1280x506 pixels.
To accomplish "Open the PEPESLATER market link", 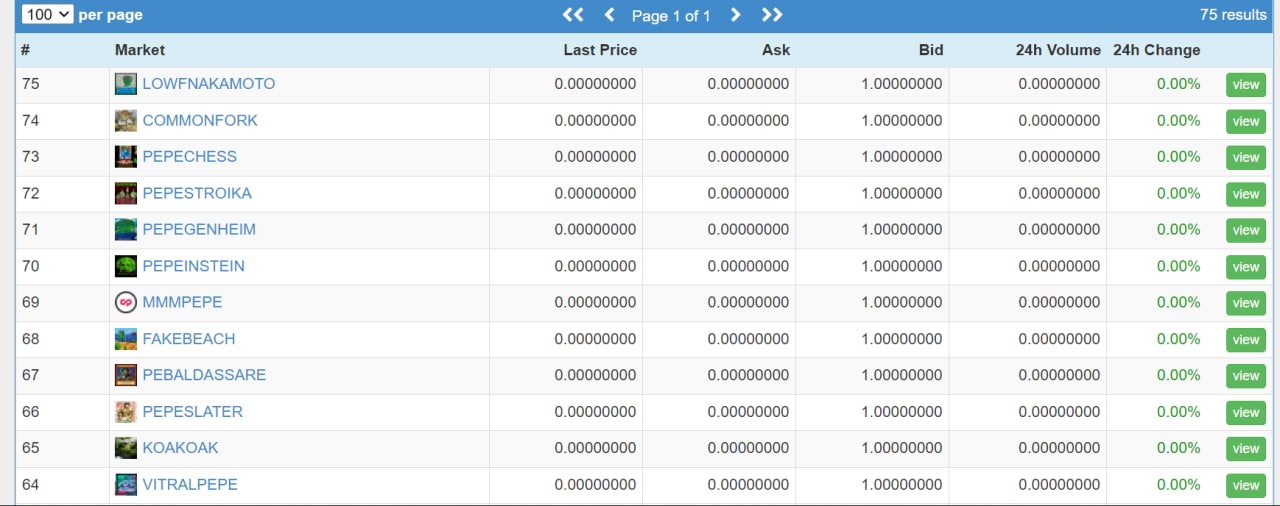I will click(x=193, y=411).
